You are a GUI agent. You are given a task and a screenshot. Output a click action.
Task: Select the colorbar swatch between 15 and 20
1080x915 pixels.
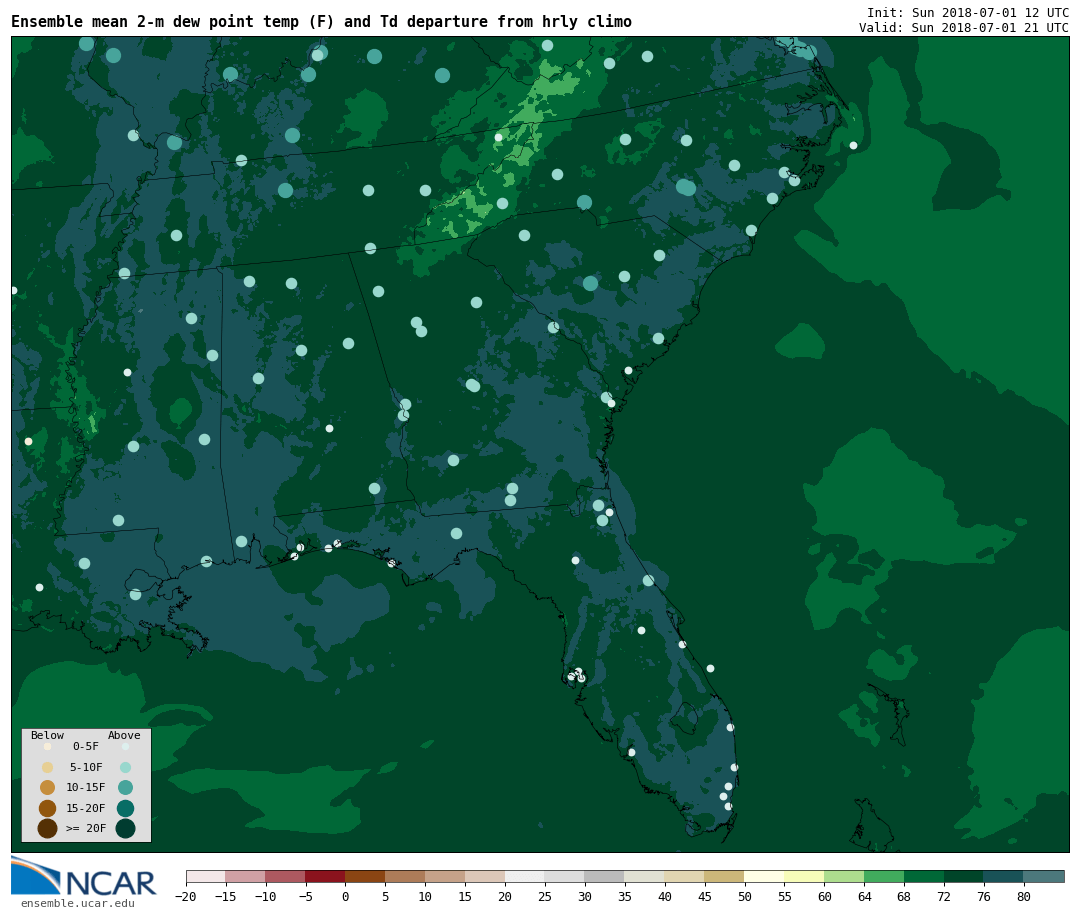[485, 876]
